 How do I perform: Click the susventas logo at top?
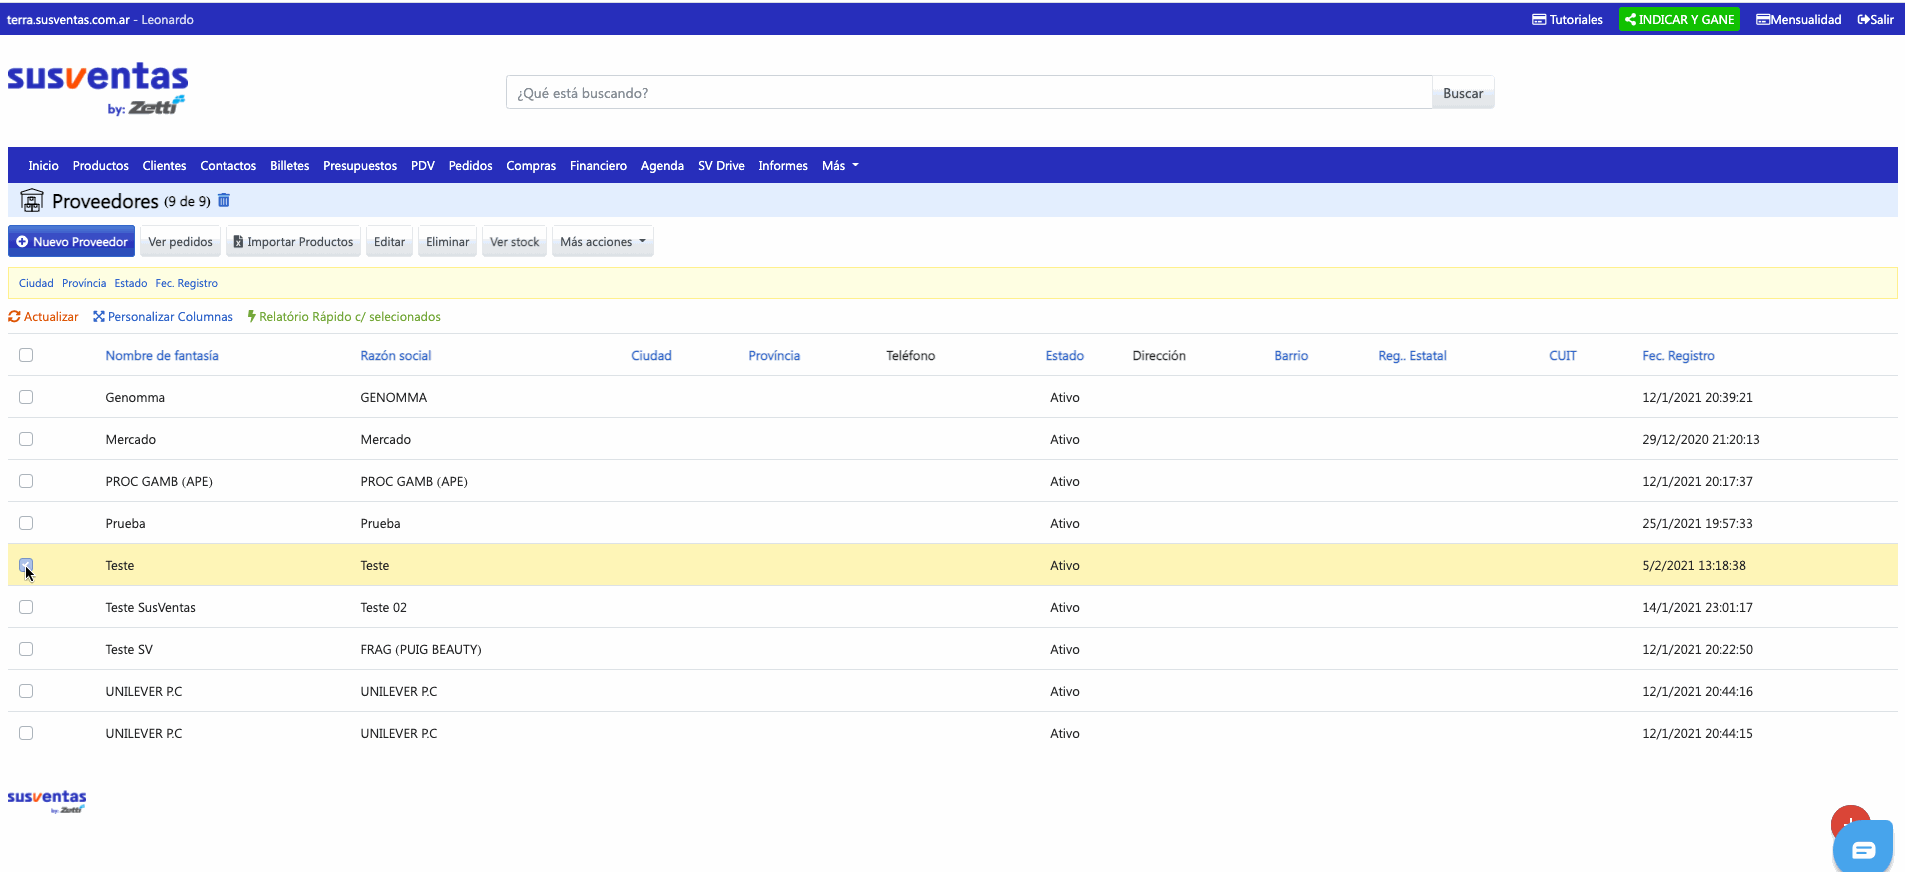coord(98,88)
